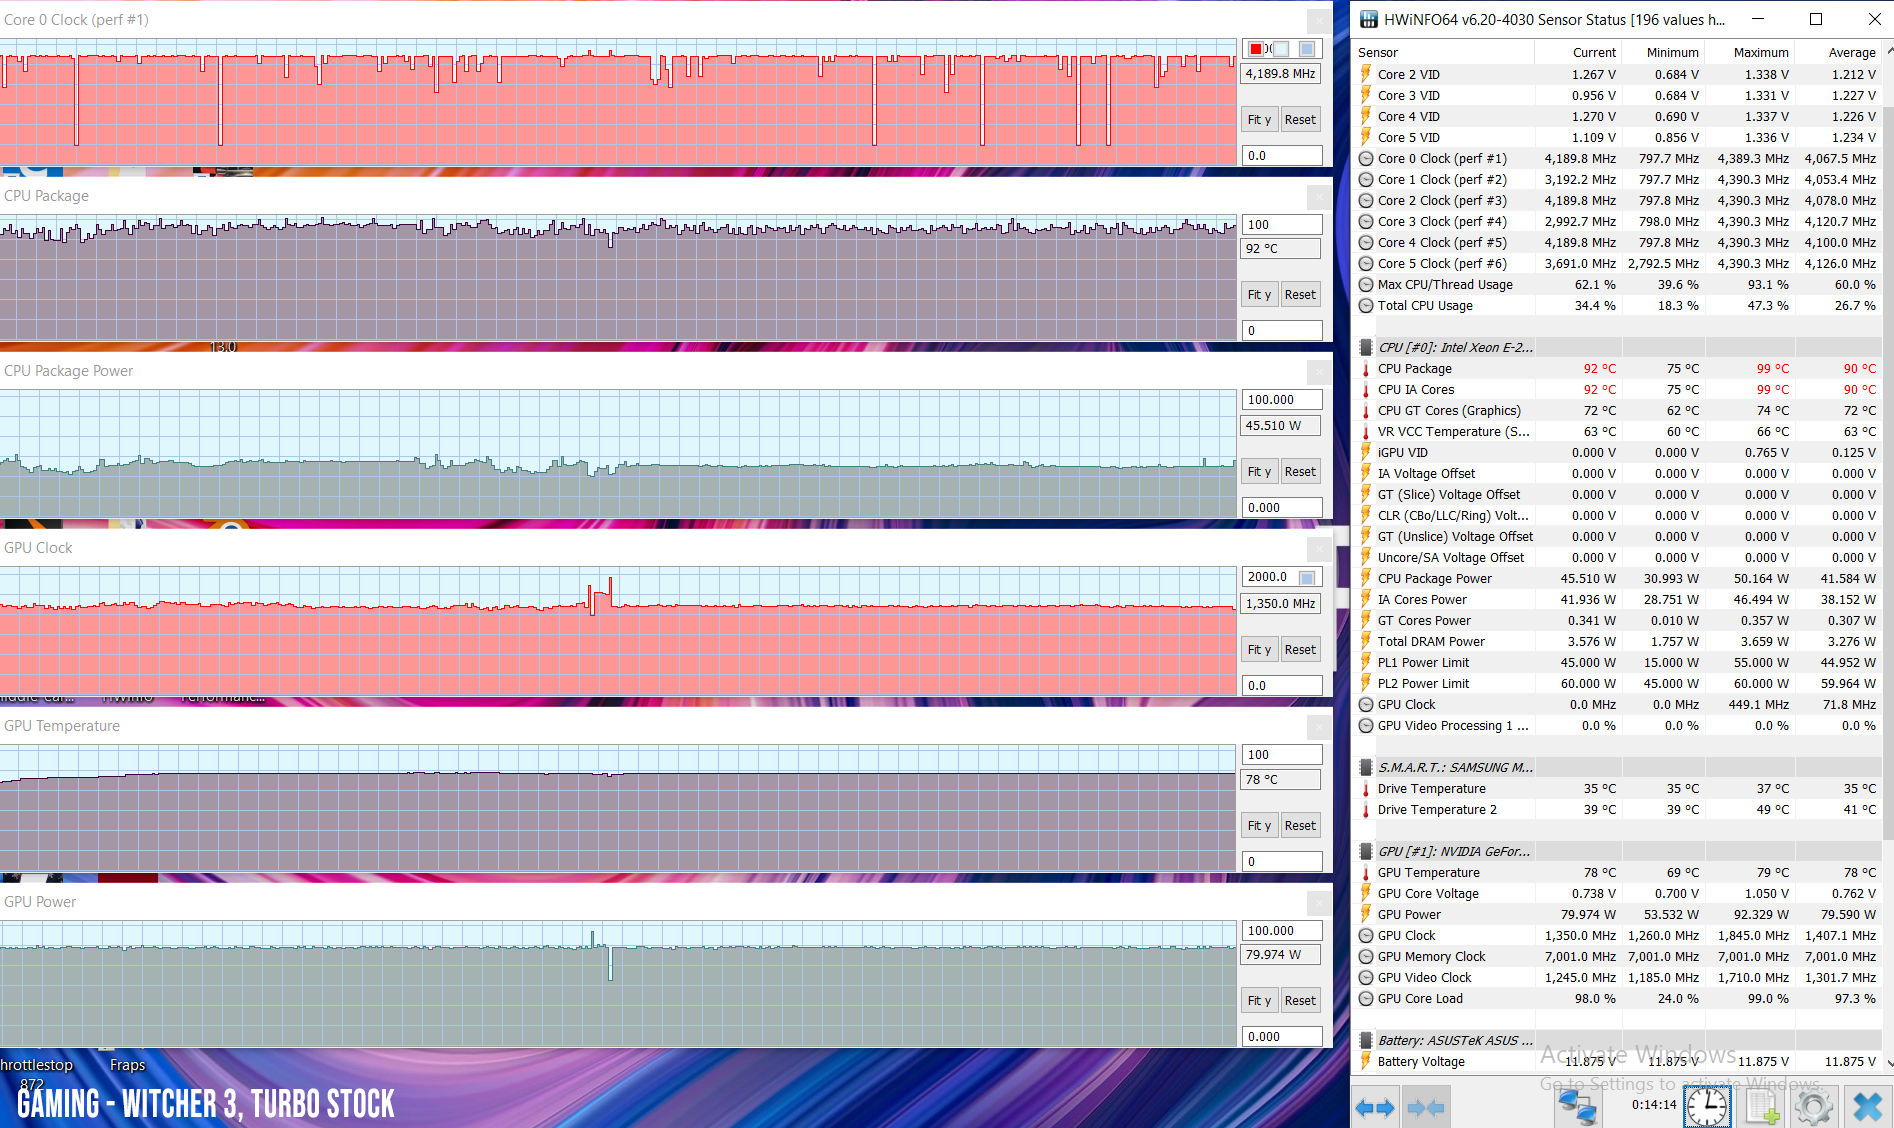Select the Max CPU/Thread Usage row

1617,285
